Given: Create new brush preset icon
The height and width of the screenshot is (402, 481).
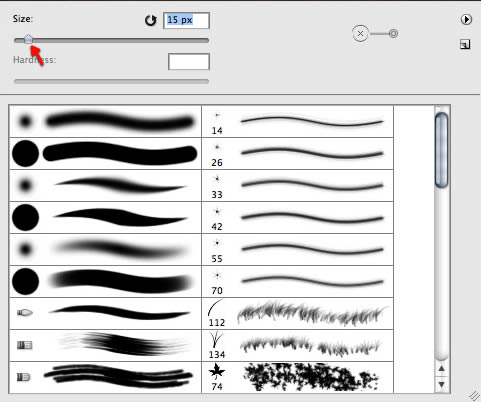Looking at the screenshot, I should (x=465, y=44).
